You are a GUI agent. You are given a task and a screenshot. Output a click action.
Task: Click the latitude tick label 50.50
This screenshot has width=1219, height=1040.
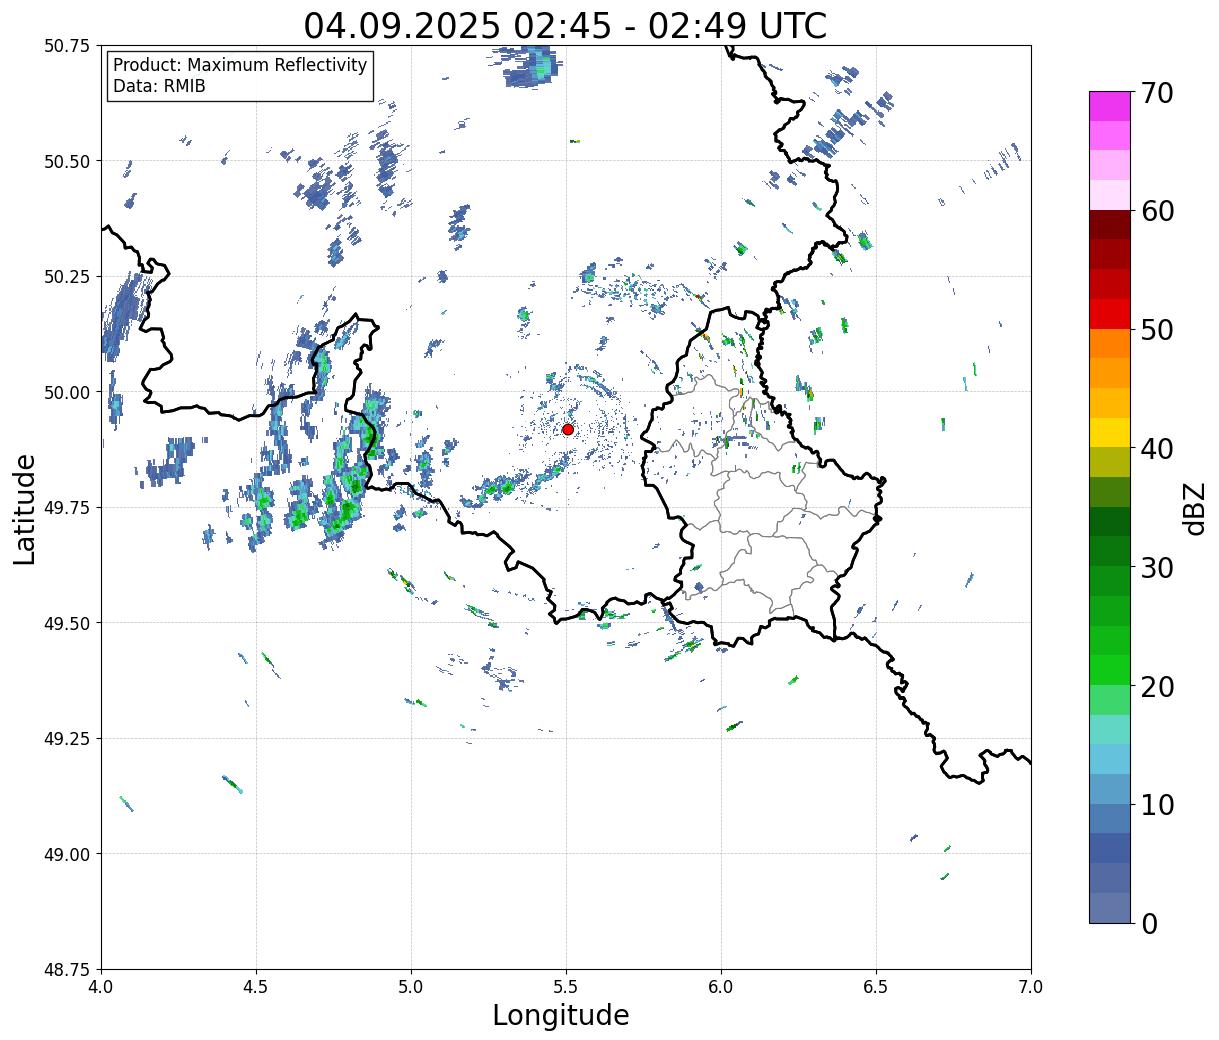[x=68, y=161]
